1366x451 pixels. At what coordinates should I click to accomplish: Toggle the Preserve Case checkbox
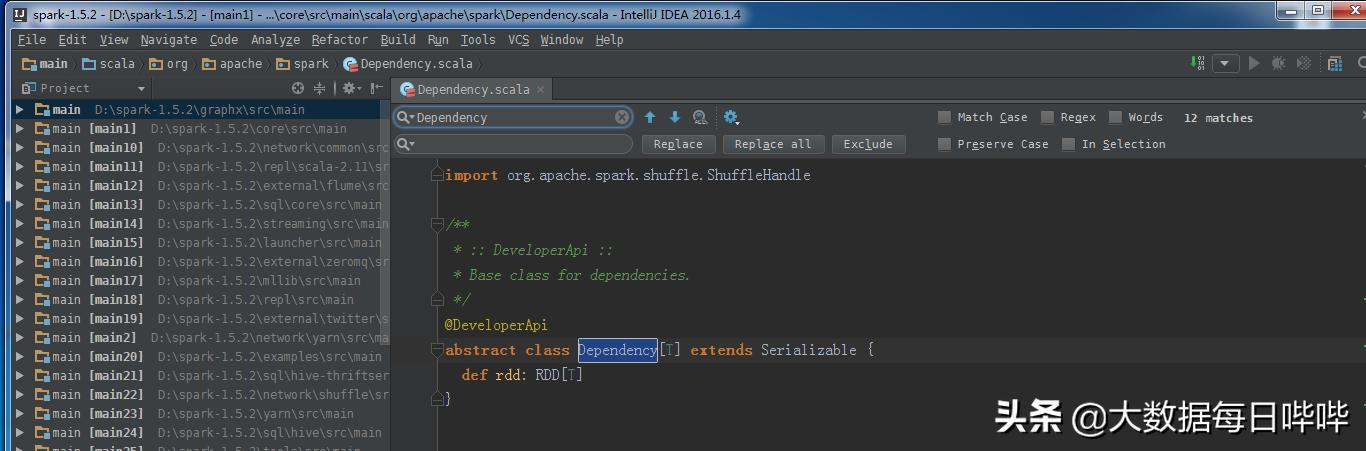944,144
